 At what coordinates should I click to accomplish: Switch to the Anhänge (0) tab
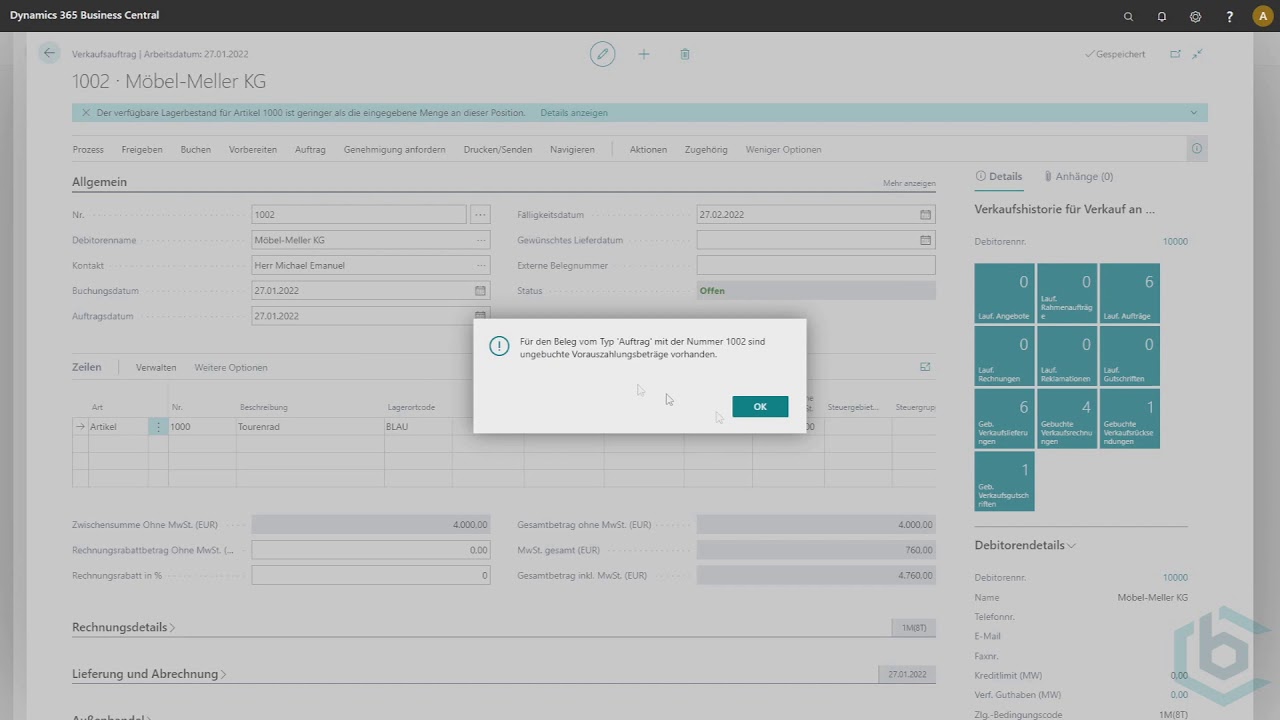click(1078, 176)
